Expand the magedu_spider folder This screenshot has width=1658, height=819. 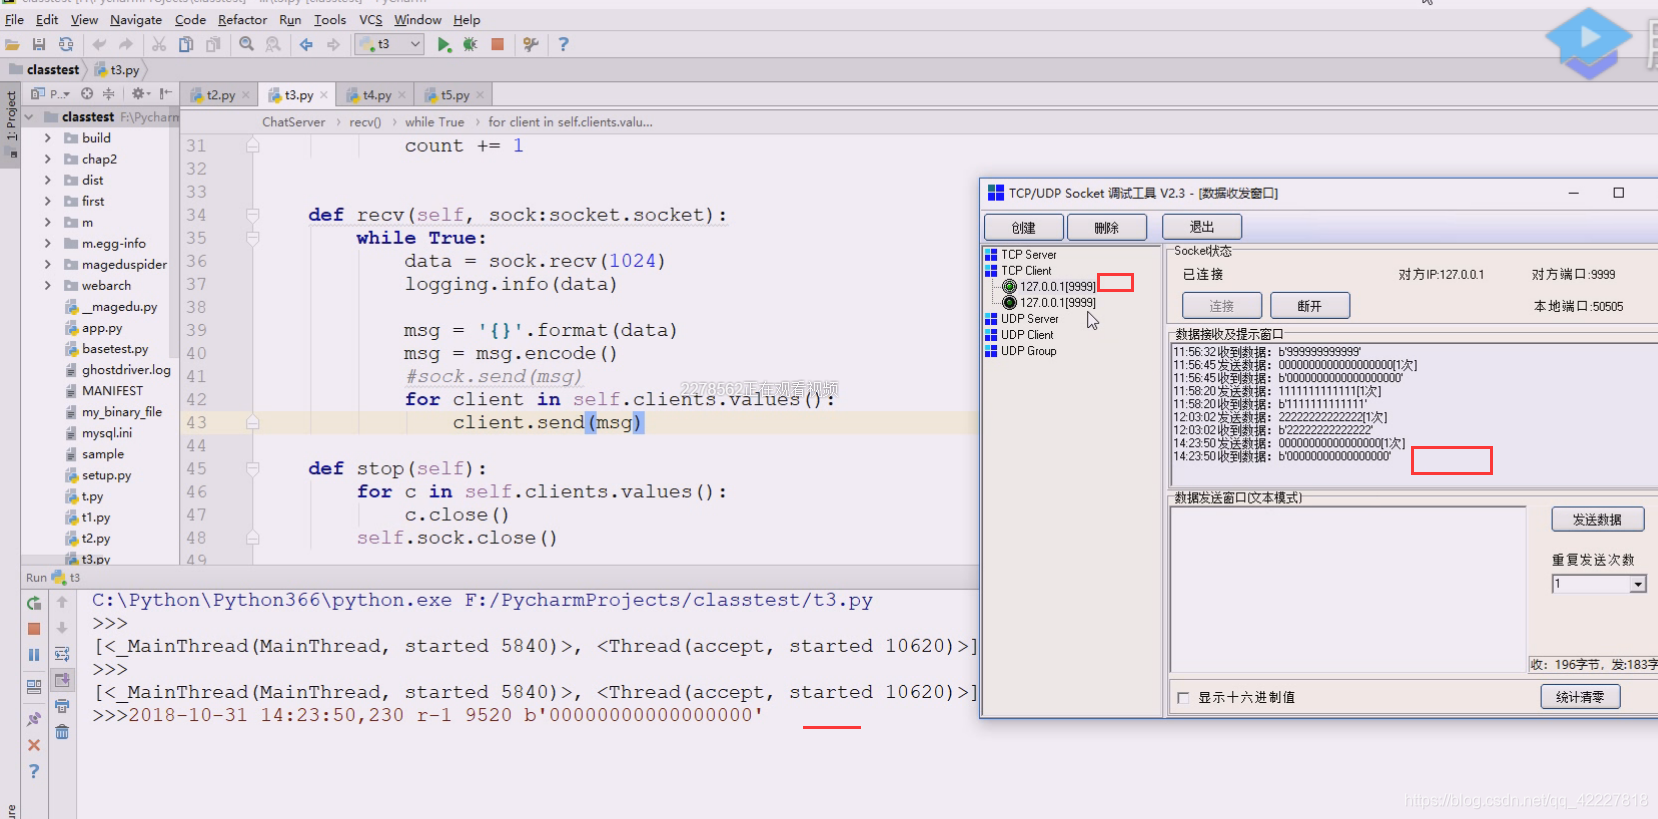coord(47,264)
